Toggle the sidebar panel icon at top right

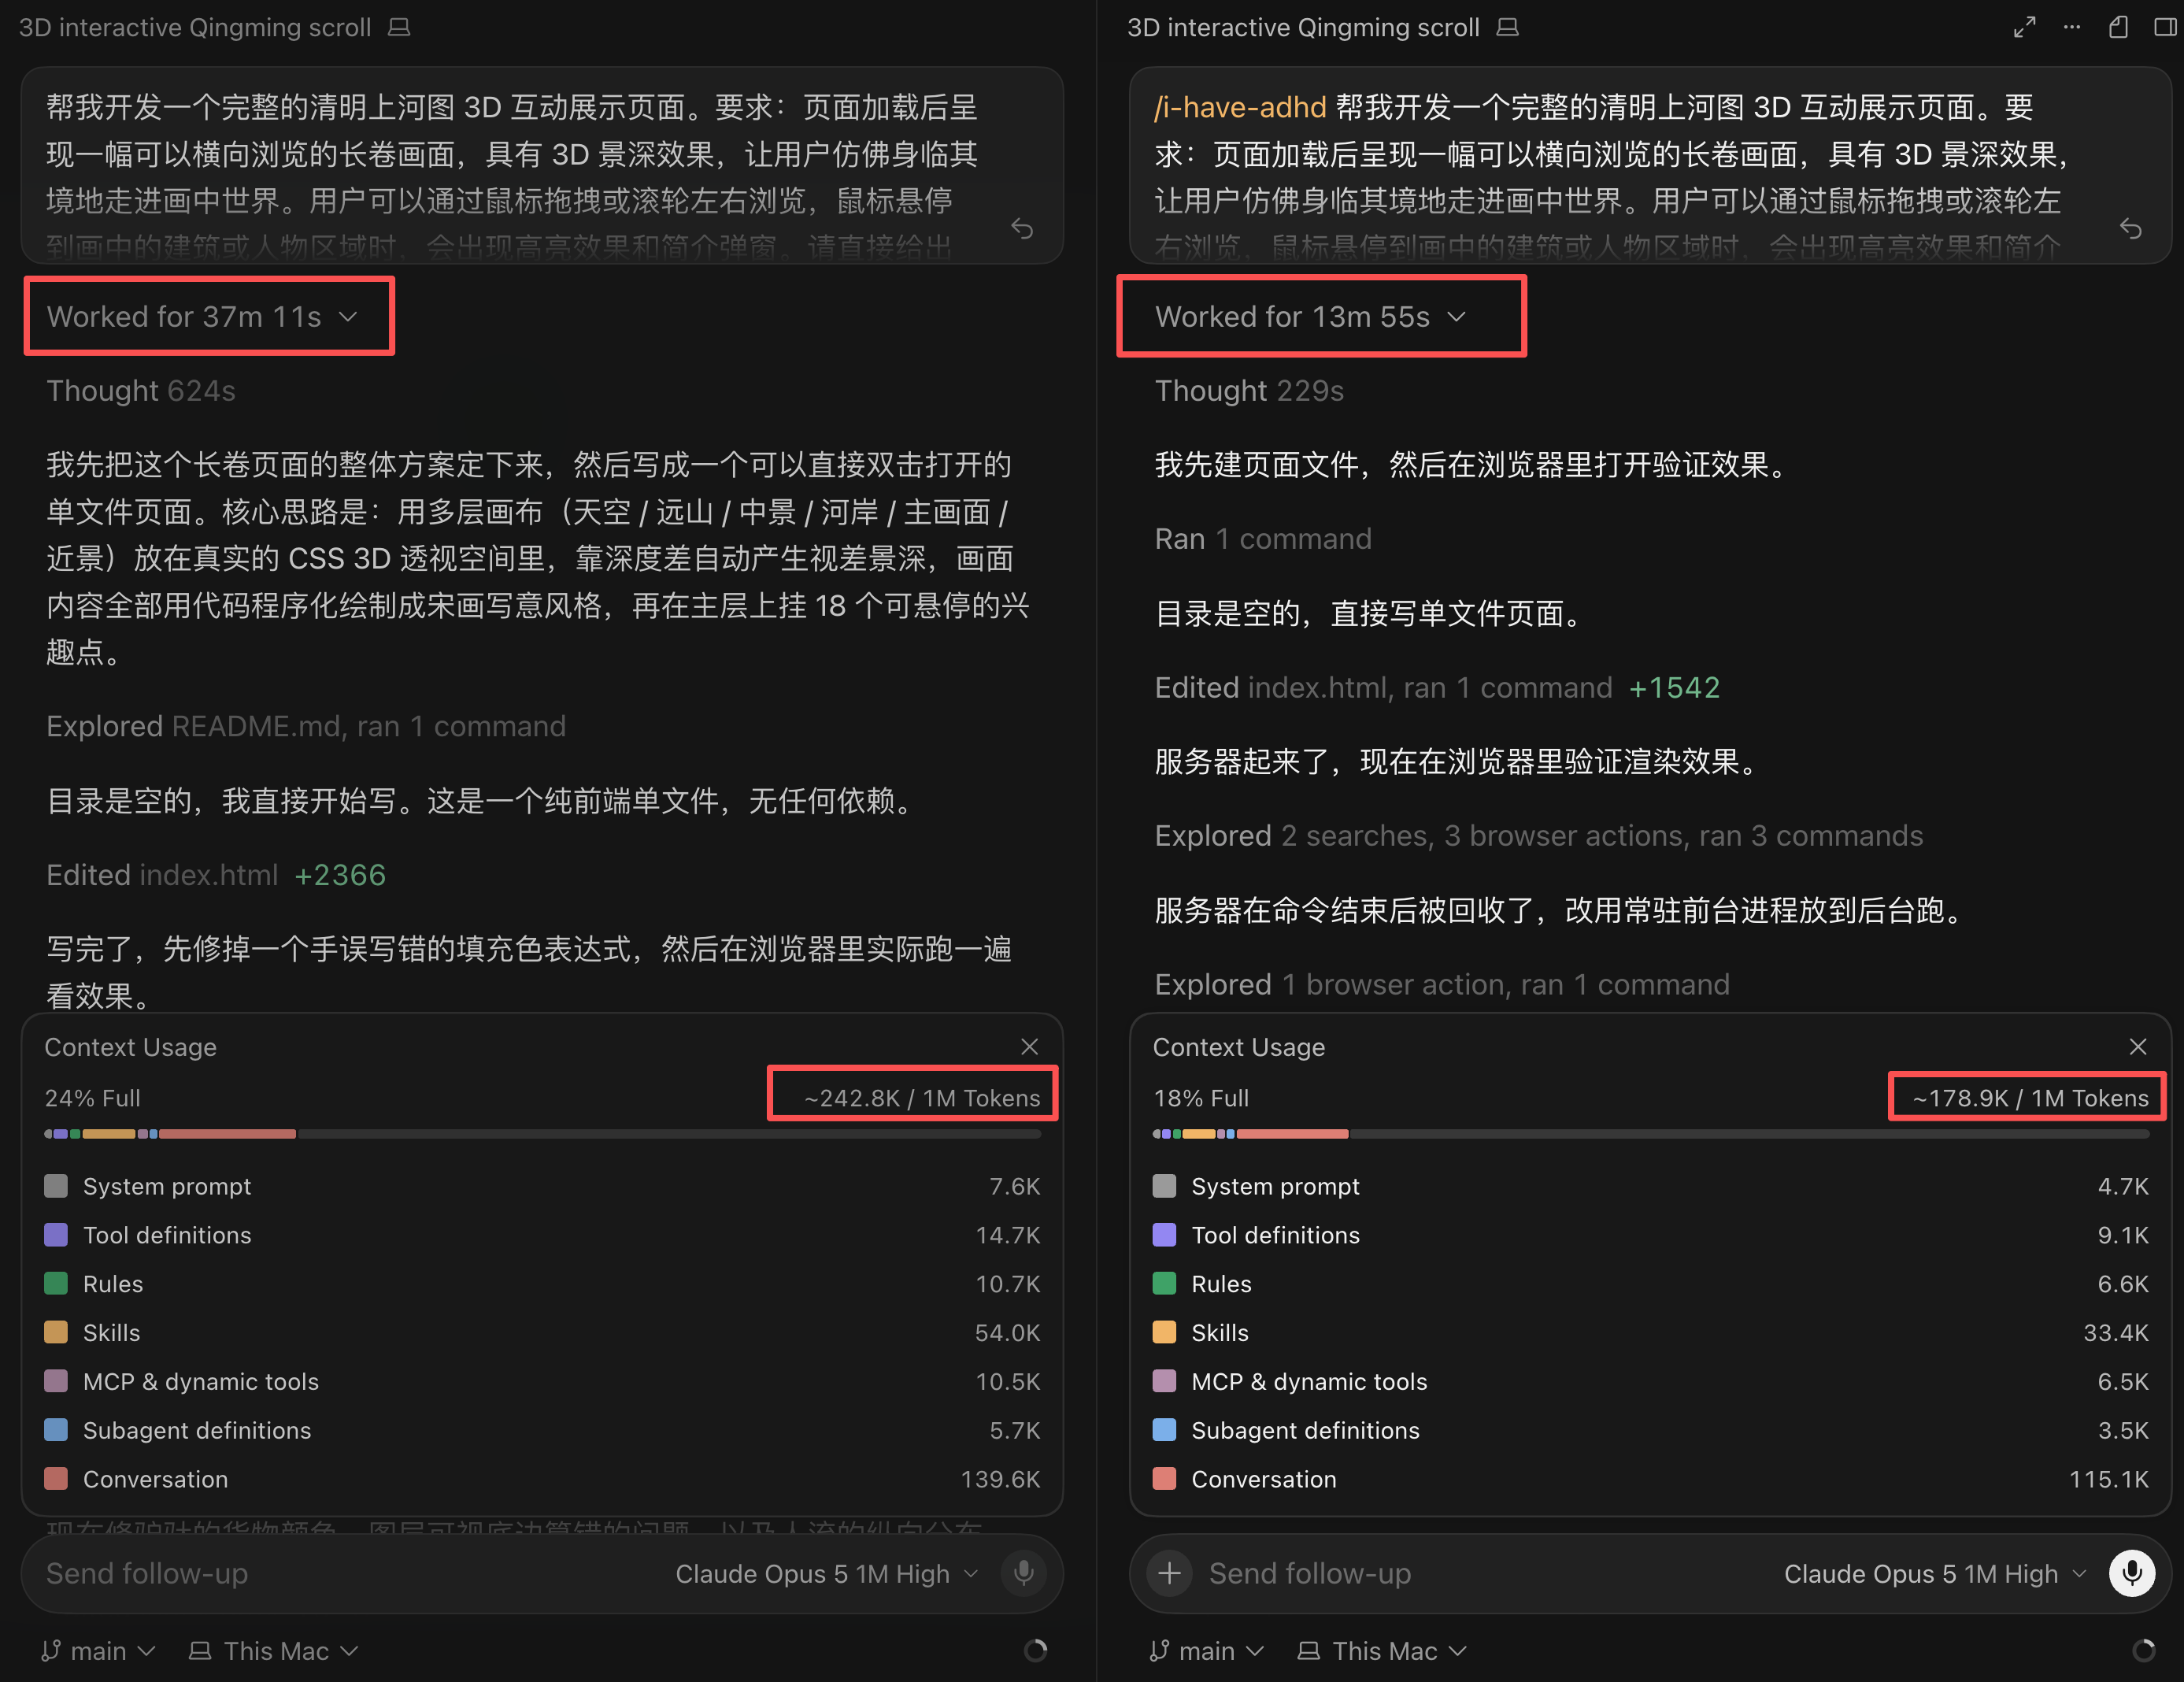click(2165, 27)
